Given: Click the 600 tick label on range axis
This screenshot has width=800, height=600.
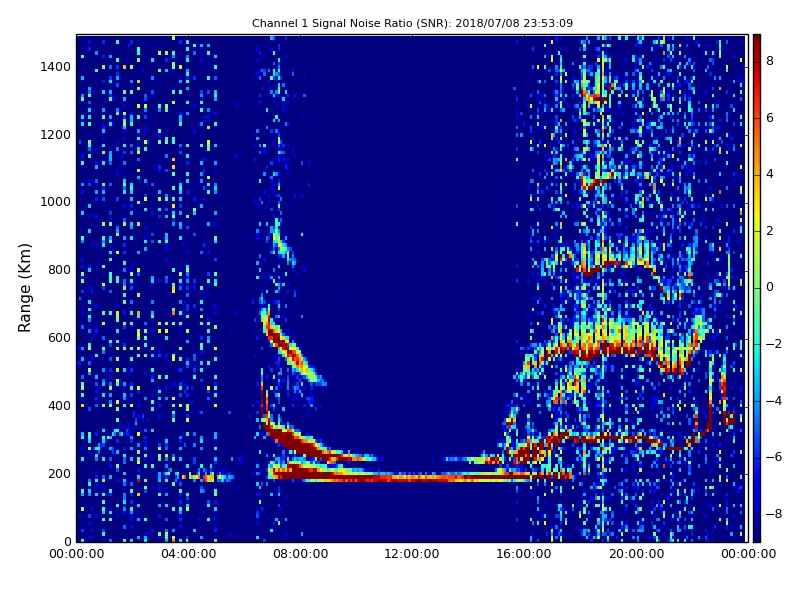Looking at the screenshot, I should [59, 338].
